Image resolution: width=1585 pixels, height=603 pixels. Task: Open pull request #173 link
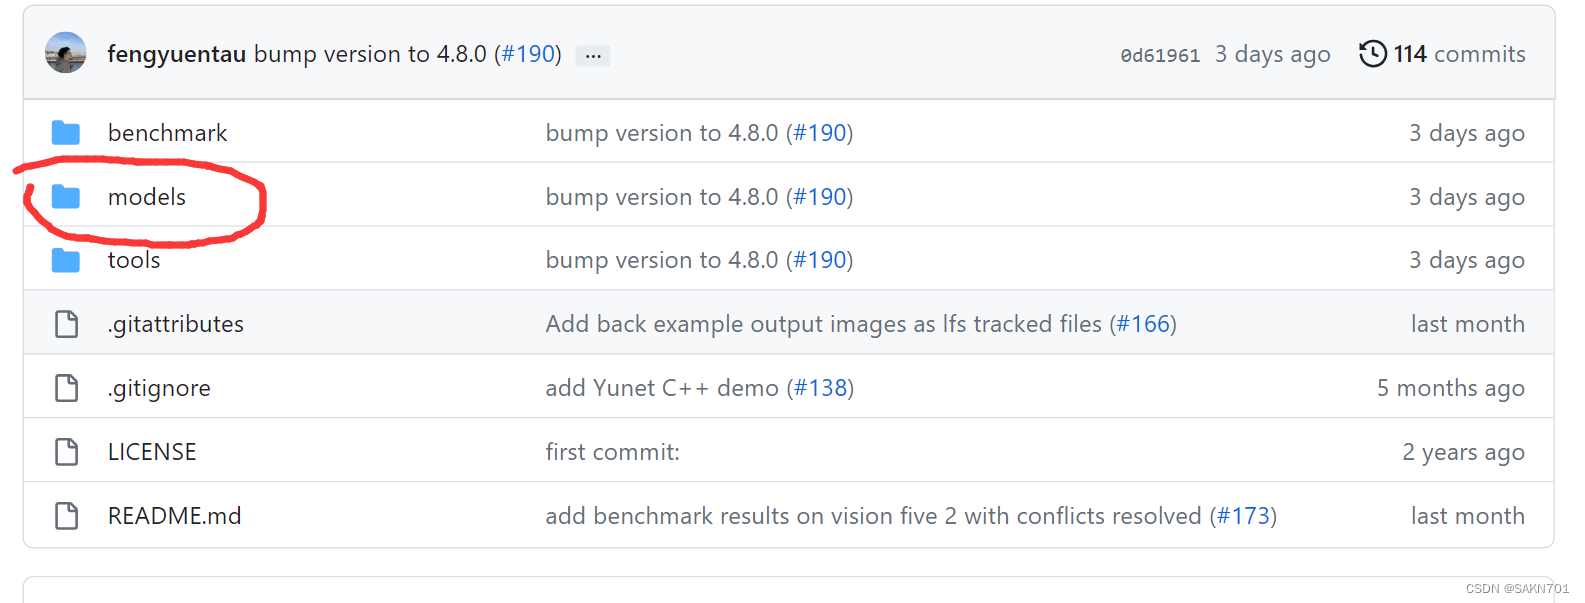(x=1243, y=516)
